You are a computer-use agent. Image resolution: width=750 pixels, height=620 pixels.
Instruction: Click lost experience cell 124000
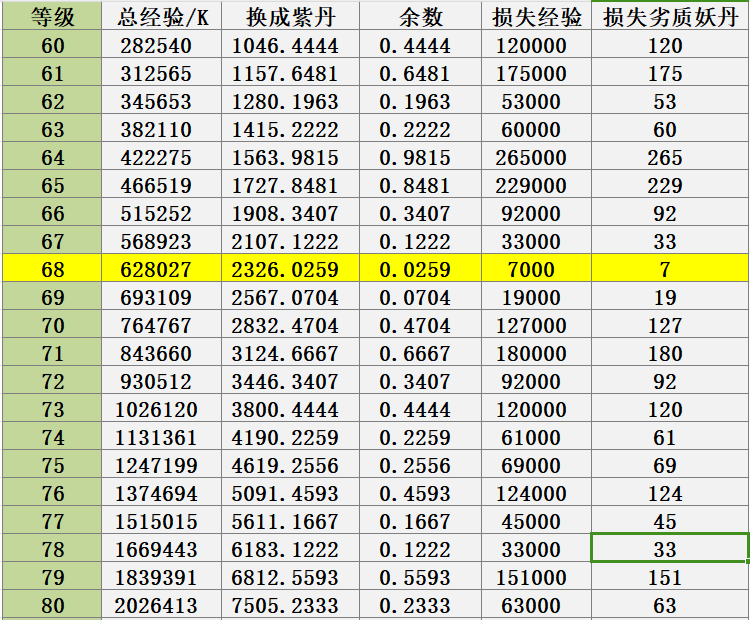(536, 492)
